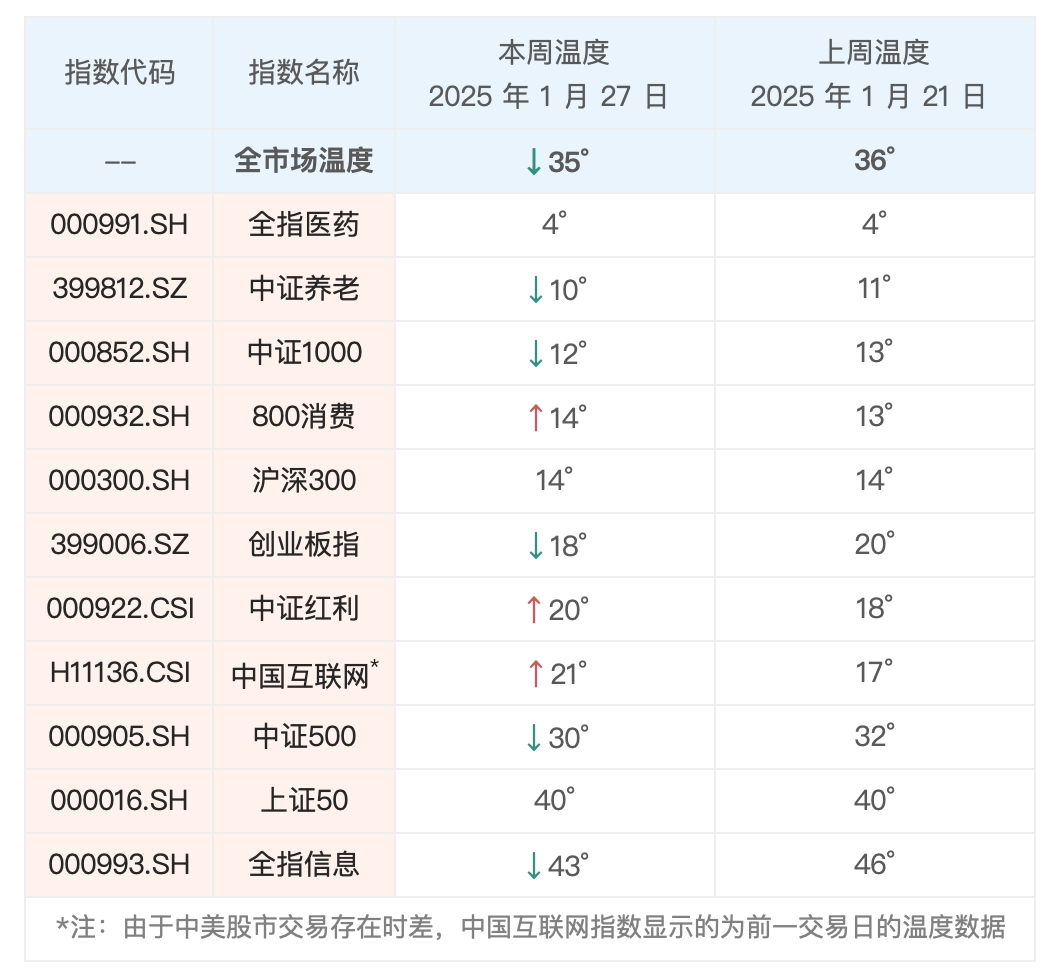The height and width of the screenshot is (980, 1056).
Task: Select the 上证50 index name
Action: click(304, 800)
